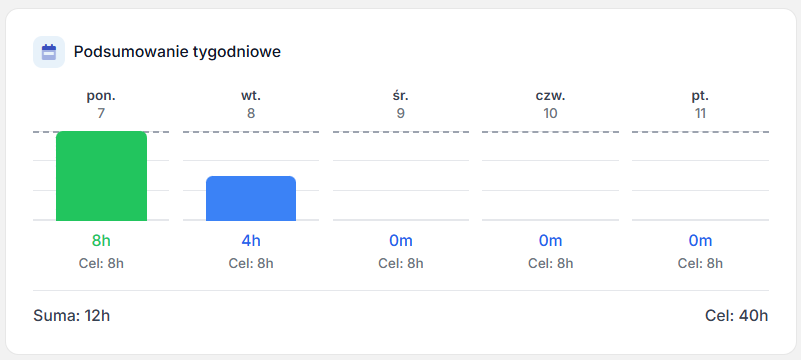Click the Podsumowanie tygodniowe heading
The height and width of the screenshot is (360, 801).
[177, 52]
